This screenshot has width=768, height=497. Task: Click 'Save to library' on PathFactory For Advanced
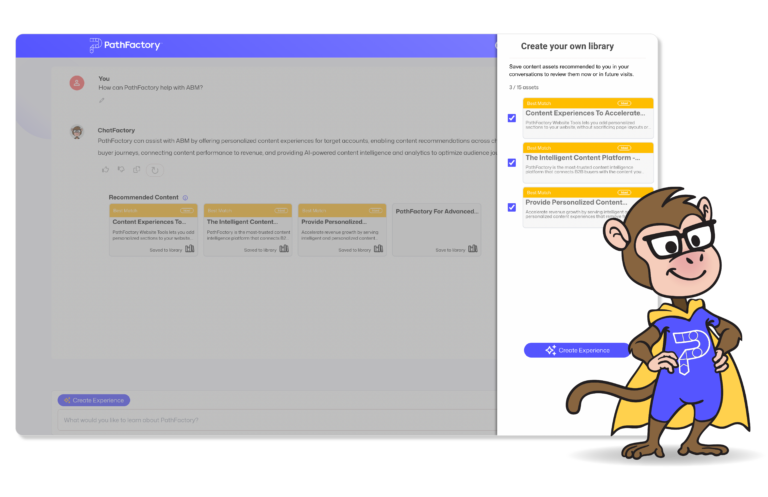pyautogui.click(x=450, y=250)
